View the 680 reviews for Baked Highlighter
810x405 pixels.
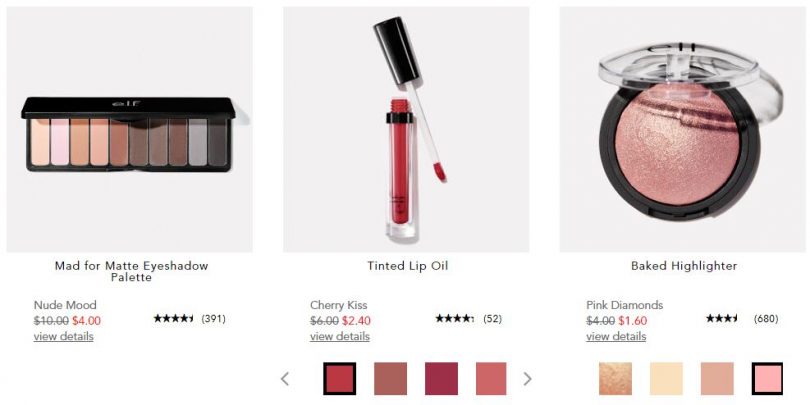(x=766, y=319)
